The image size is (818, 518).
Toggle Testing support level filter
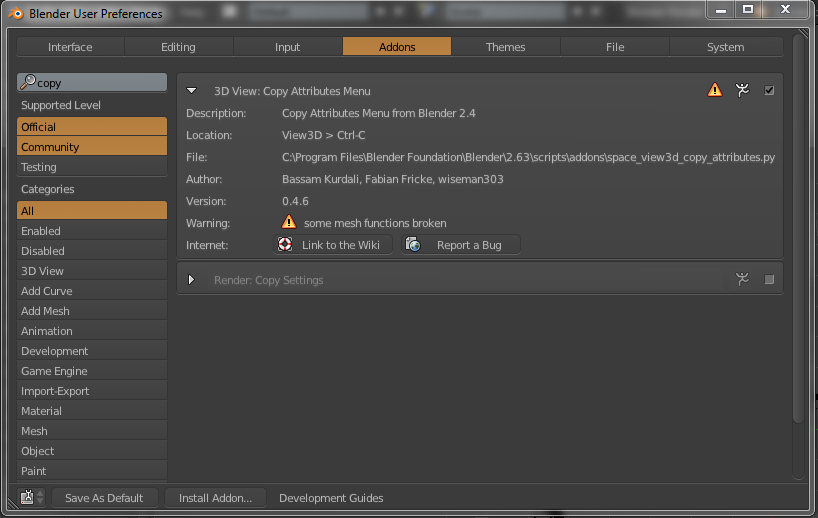92,167
